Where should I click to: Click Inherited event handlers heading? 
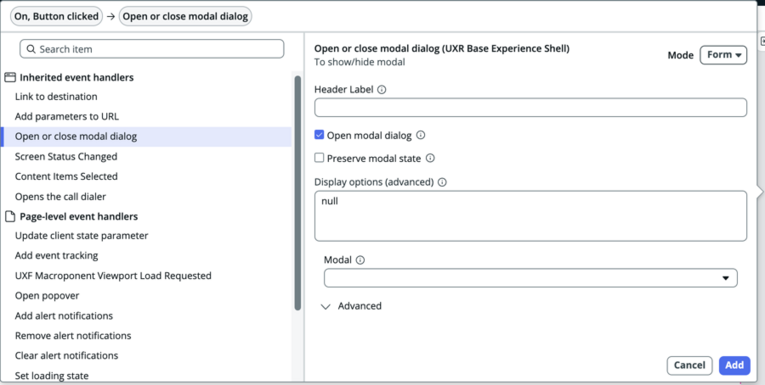tap(77, 78)
